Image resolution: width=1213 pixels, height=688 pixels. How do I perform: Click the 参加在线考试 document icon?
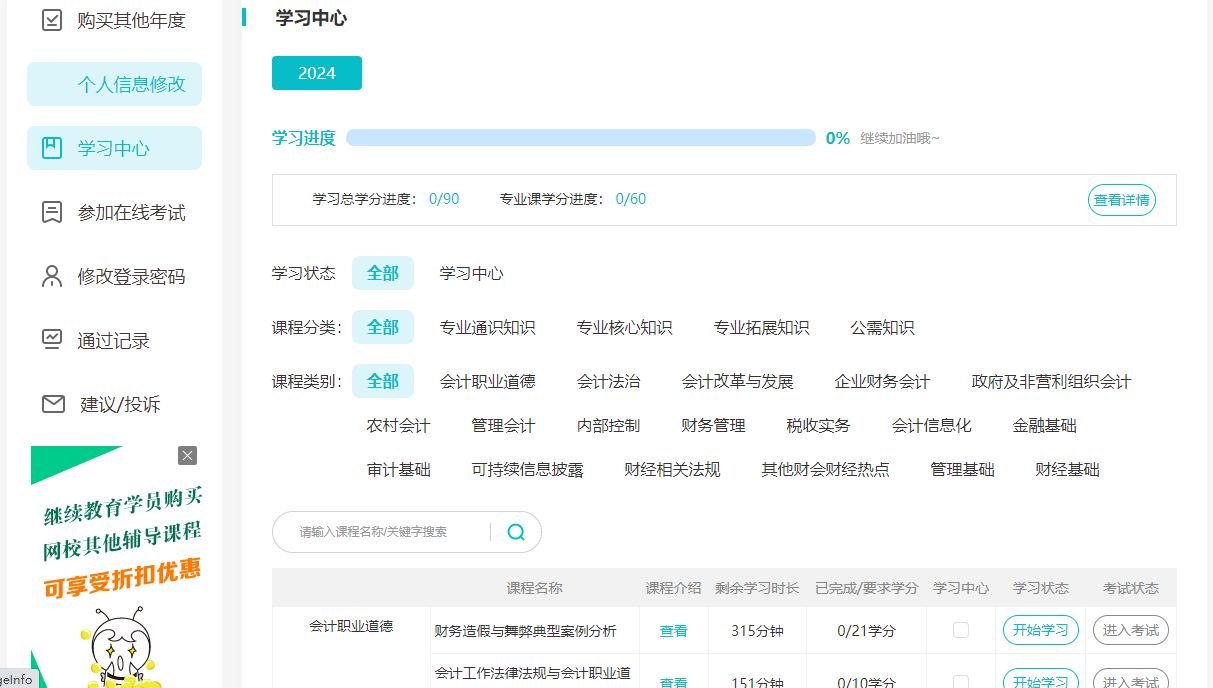pos(53,211)
